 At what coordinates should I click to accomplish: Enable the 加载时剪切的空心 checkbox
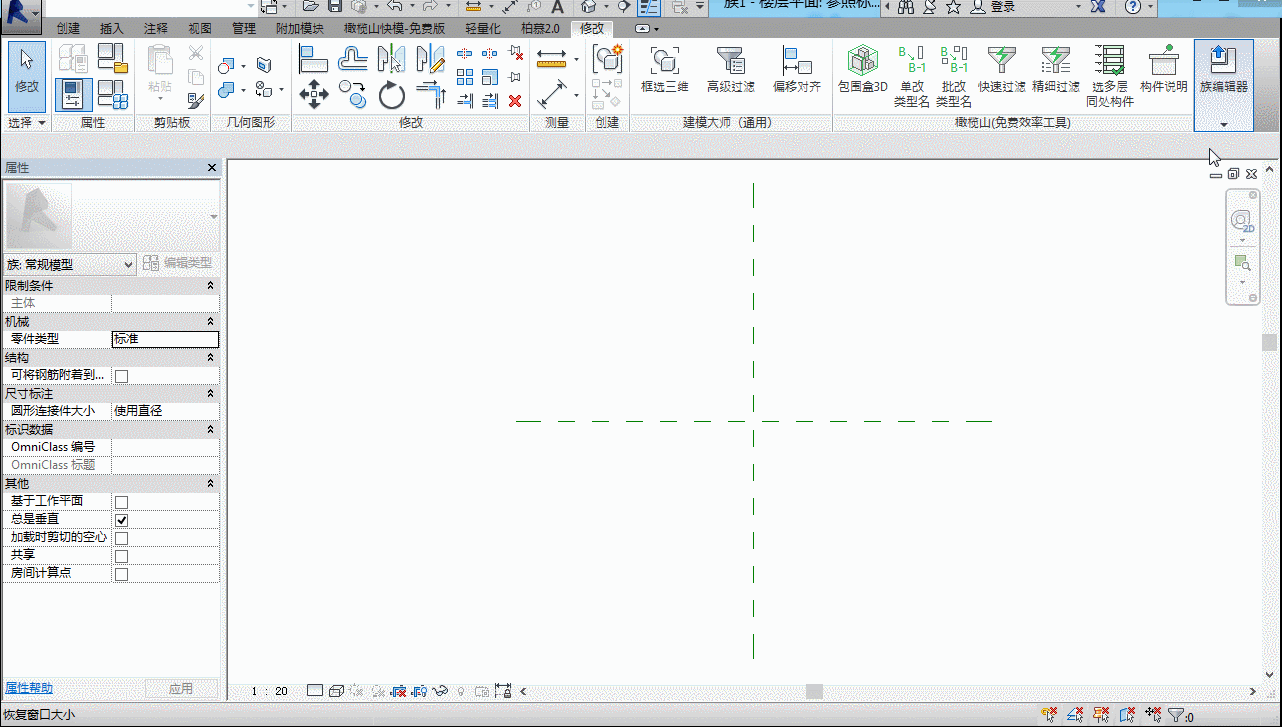coord(121,538)
